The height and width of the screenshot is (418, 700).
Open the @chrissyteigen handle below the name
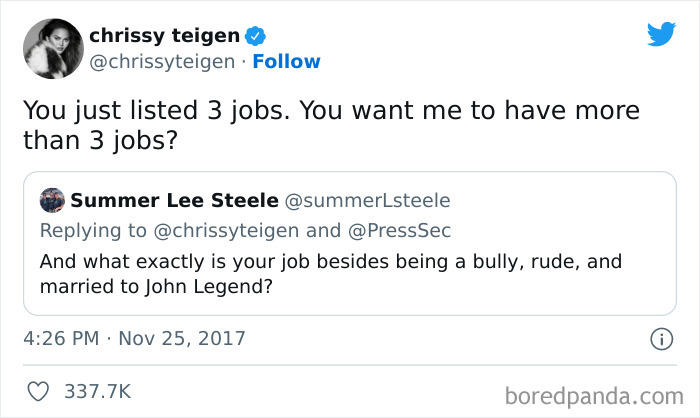click(x=159, y=62)
